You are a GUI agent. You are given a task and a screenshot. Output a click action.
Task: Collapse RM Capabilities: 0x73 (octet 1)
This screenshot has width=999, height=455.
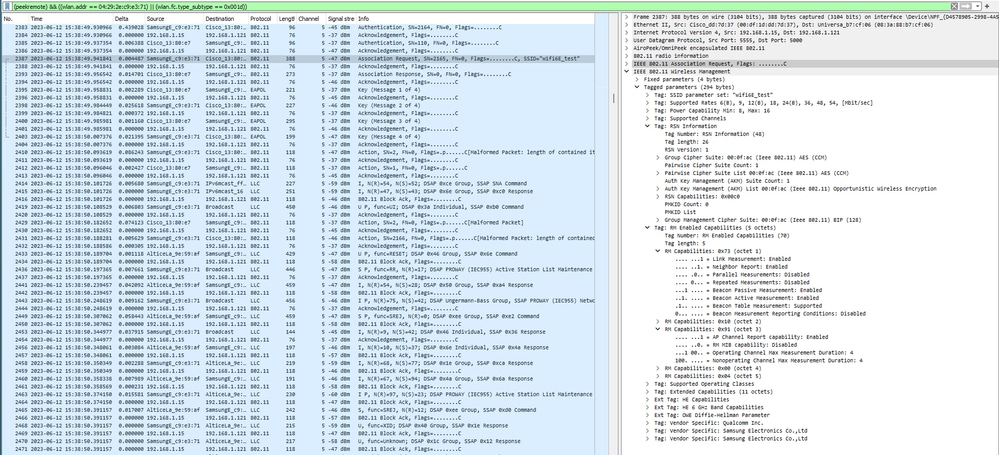pos(658,251)
